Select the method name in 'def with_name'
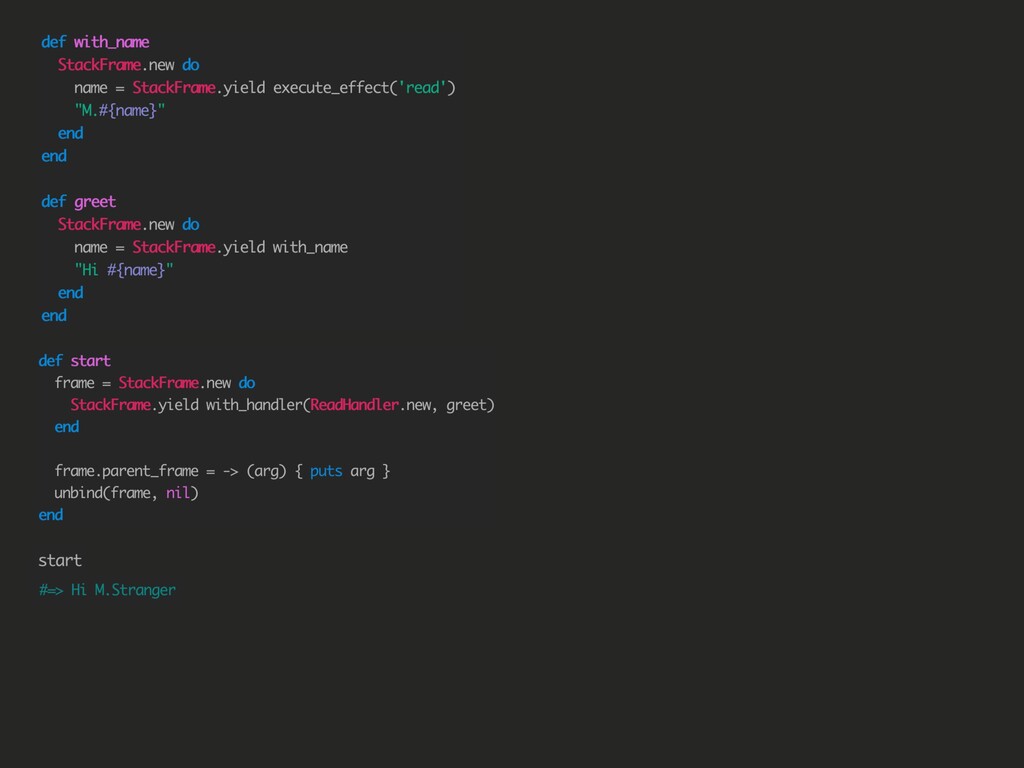The image size is (1024, 768). click(112, 42)
